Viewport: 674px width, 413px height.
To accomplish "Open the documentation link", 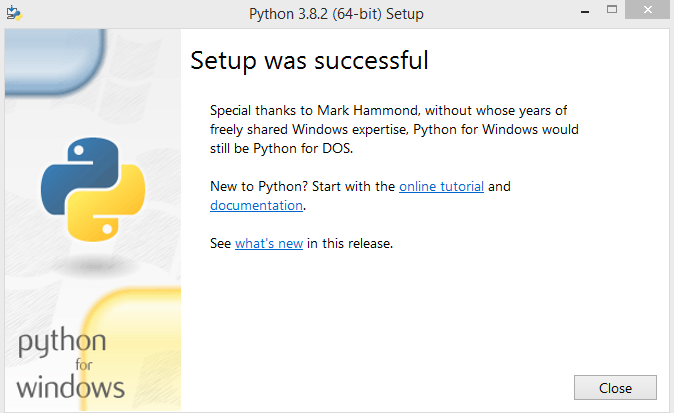I will click(x=257, y=205).
